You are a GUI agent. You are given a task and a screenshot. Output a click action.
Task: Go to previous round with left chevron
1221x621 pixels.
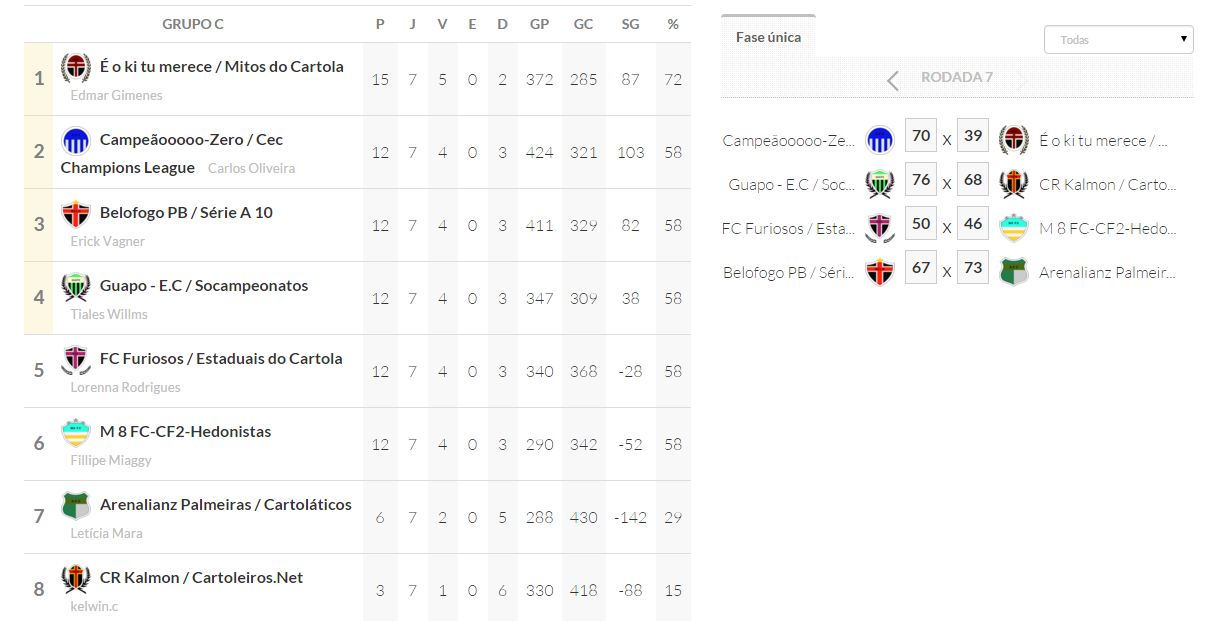click(893, 80)
